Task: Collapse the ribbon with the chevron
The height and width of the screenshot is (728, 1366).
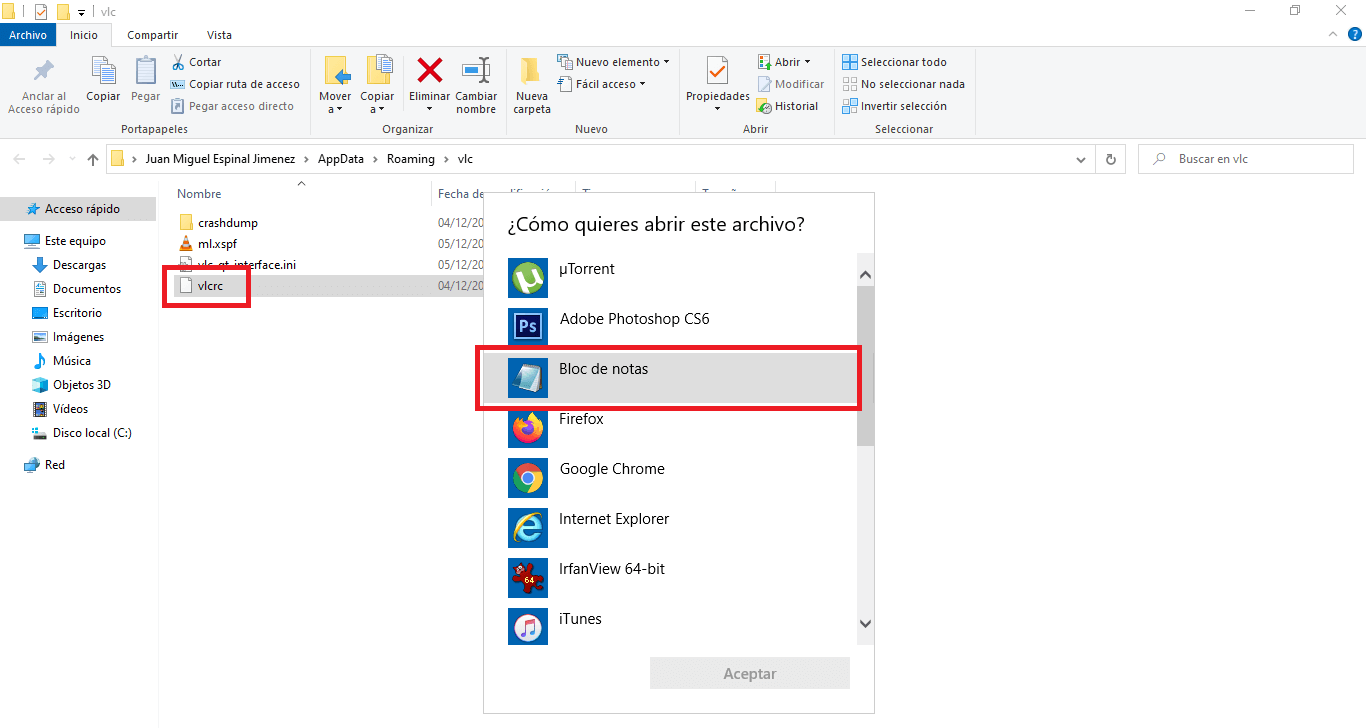Action: point(1331,34)
